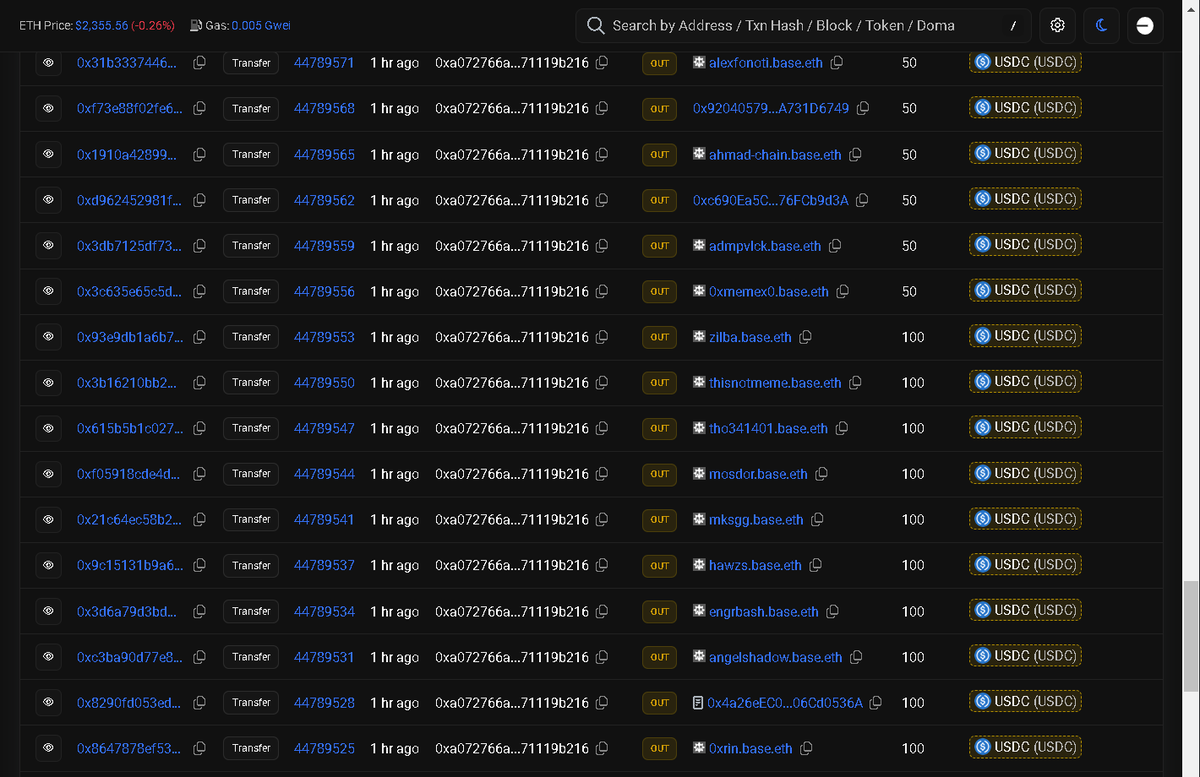Open angelshadow.base.eth address page
Image resolution: width=1200 pixels, height=777 pixels.
(775, 657)
